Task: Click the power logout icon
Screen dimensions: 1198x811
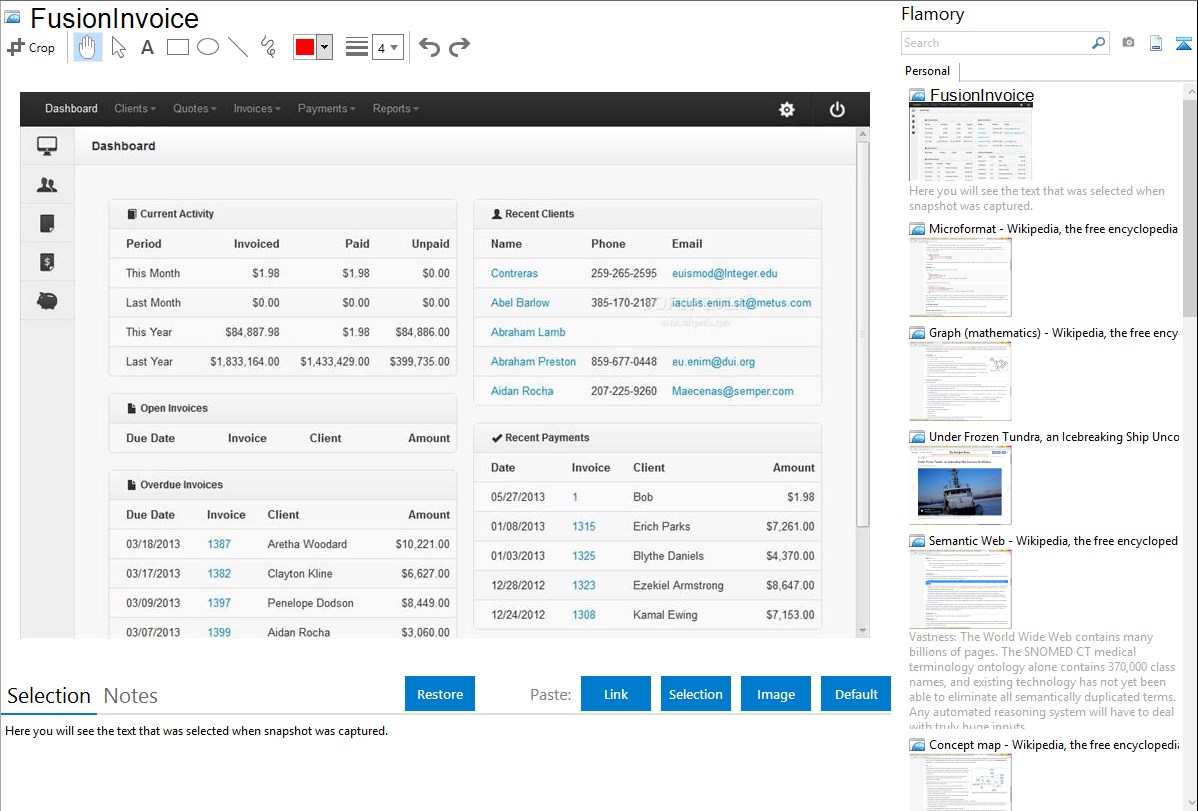Action: pos(837,109)
